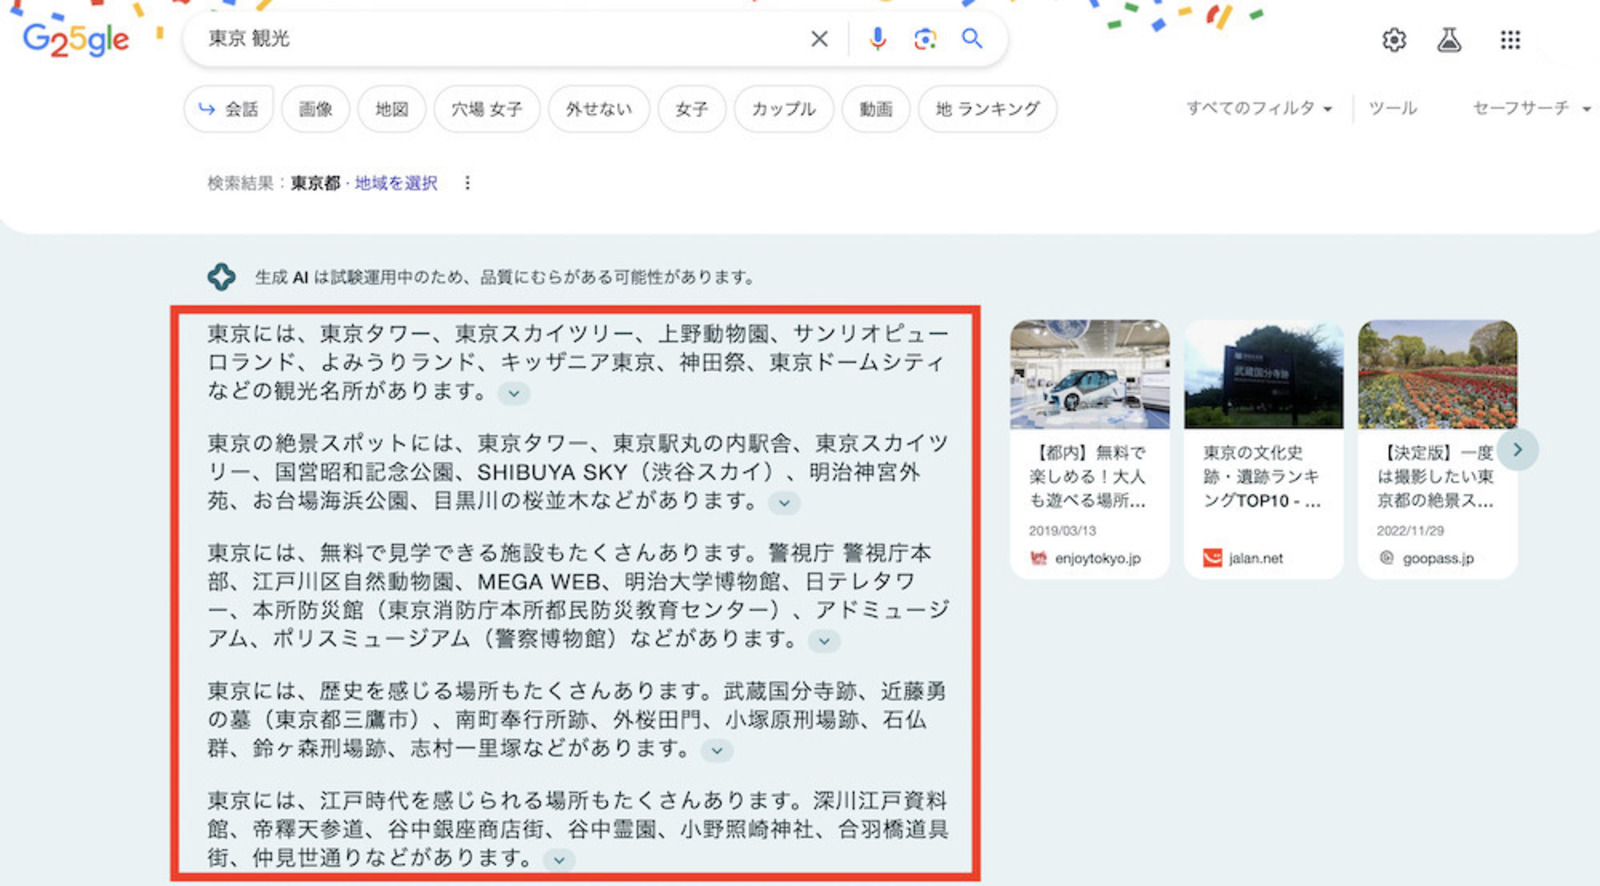Submit search with magnifying glass icon
This screenshot has width=1600, height=886.
[972, 39]
